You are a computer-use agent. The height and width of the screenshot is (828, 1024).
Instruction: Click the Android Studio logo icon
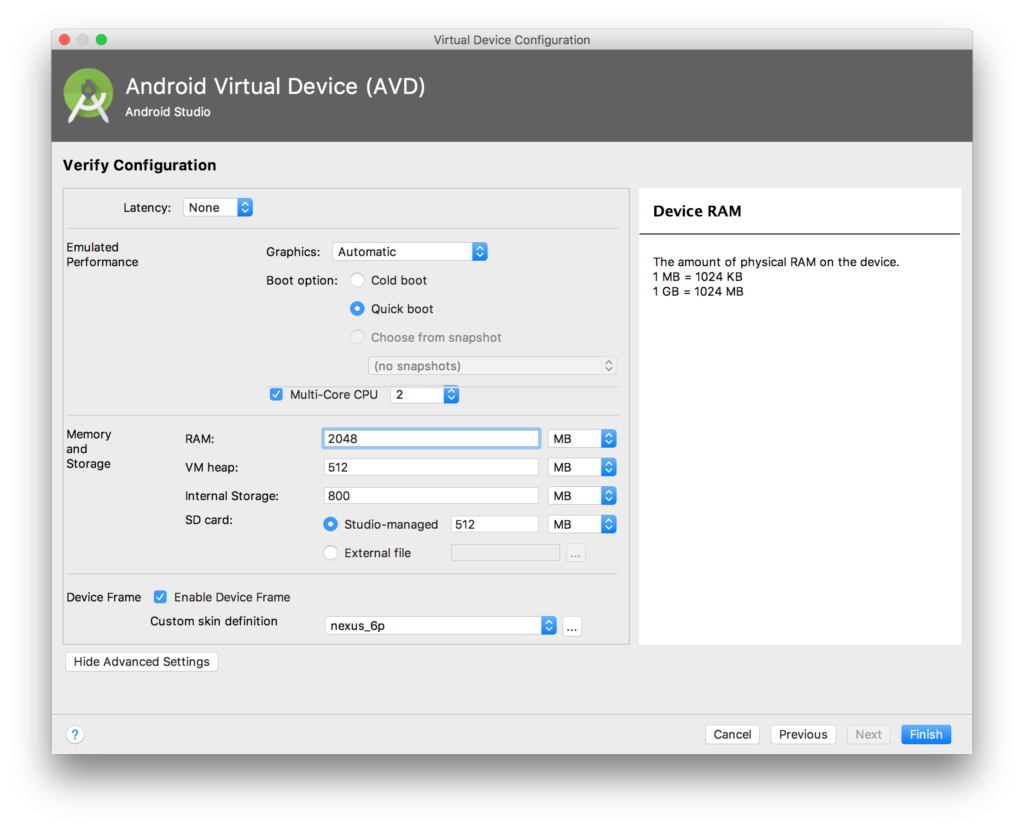pyautogui.click(x=88, y=95)
